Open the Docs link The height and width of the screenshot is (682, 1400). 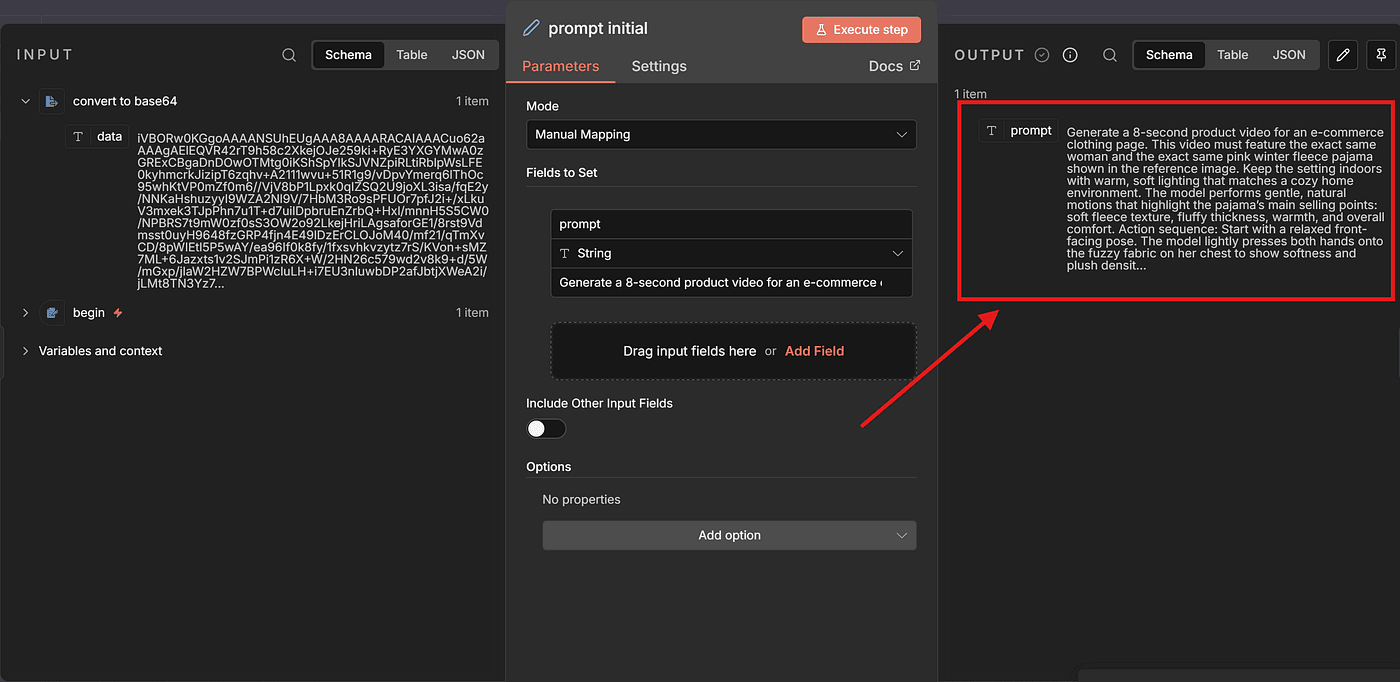[894, 66]
